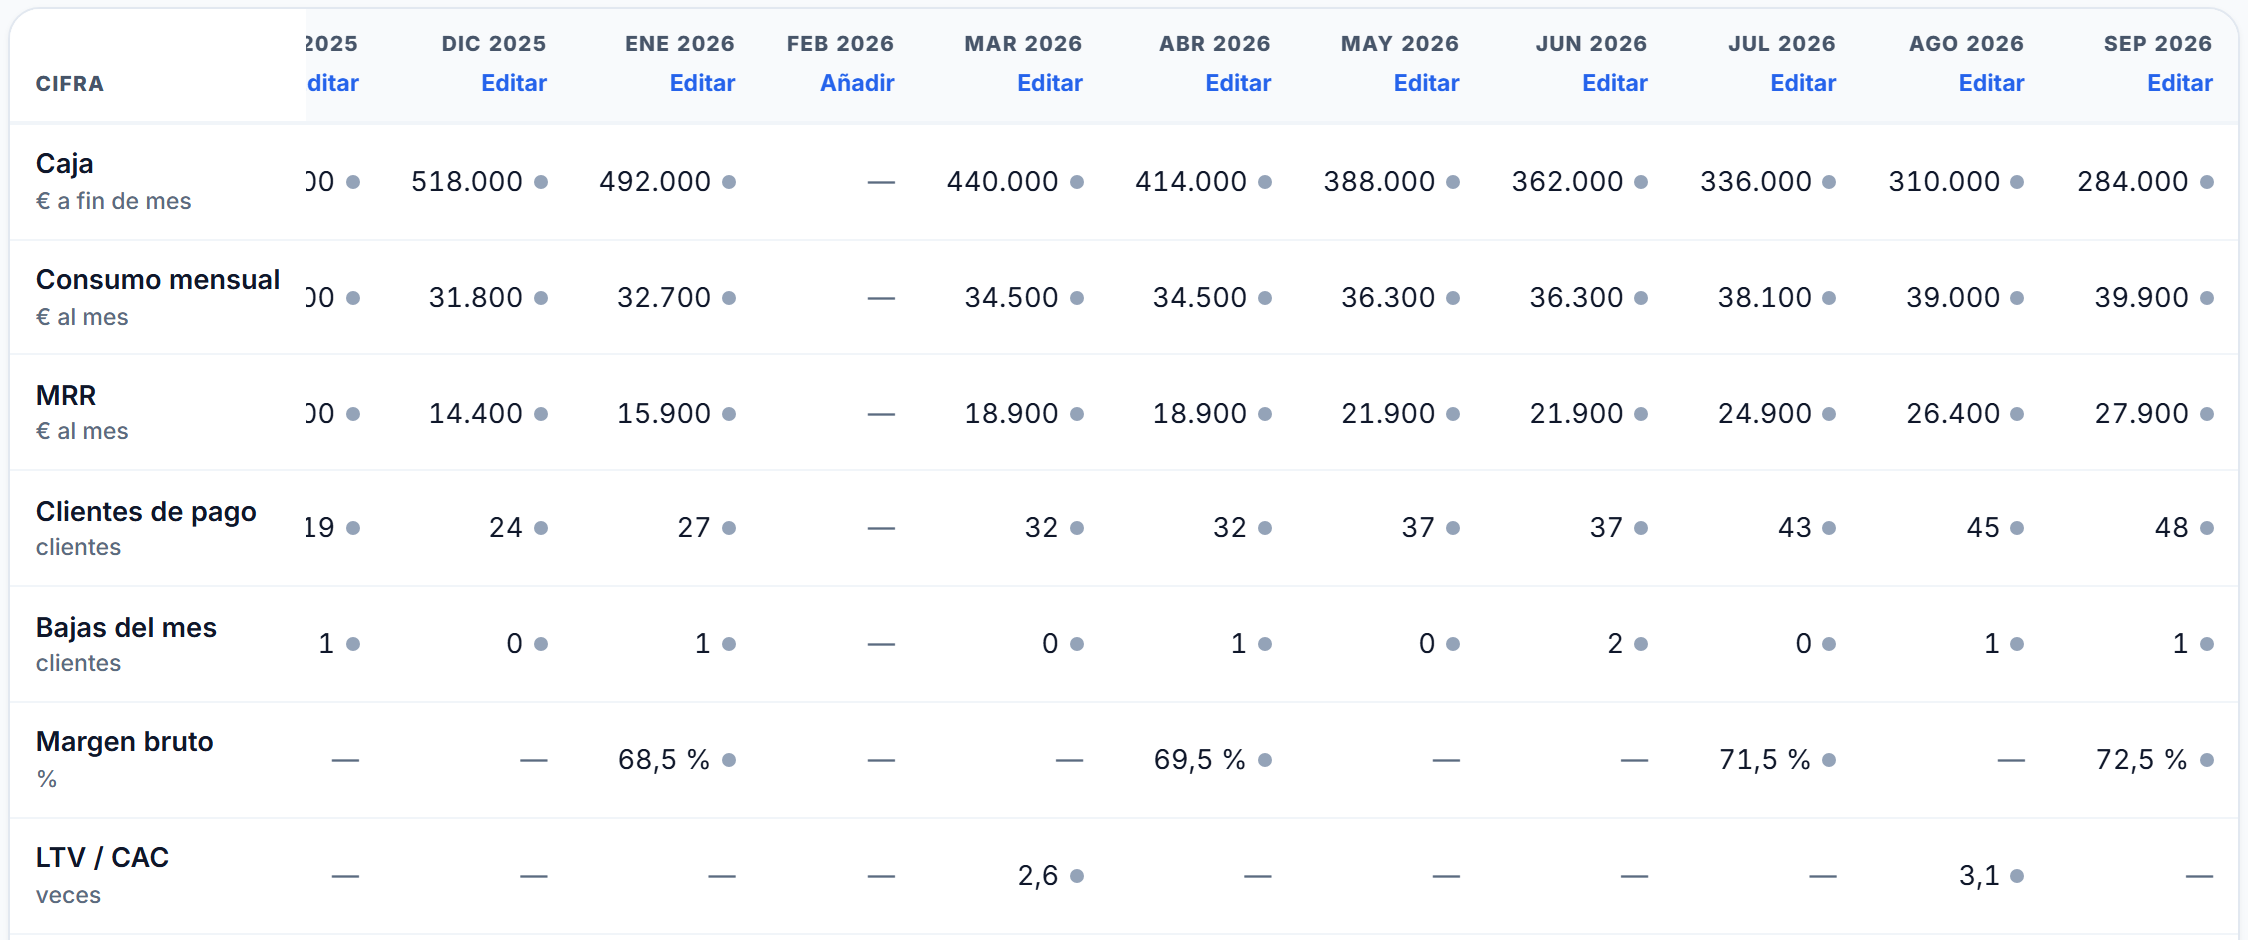Click Añadir link under FEB 2026
2248x940 pixels.
tap(857, 83)
